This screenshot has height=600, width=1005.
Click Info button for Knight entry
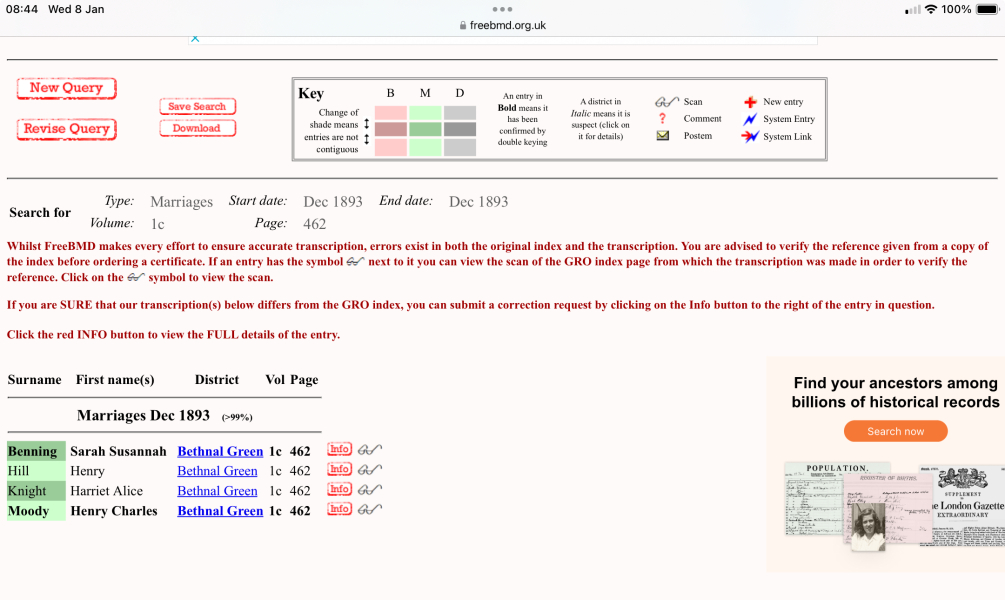(340, 490)
